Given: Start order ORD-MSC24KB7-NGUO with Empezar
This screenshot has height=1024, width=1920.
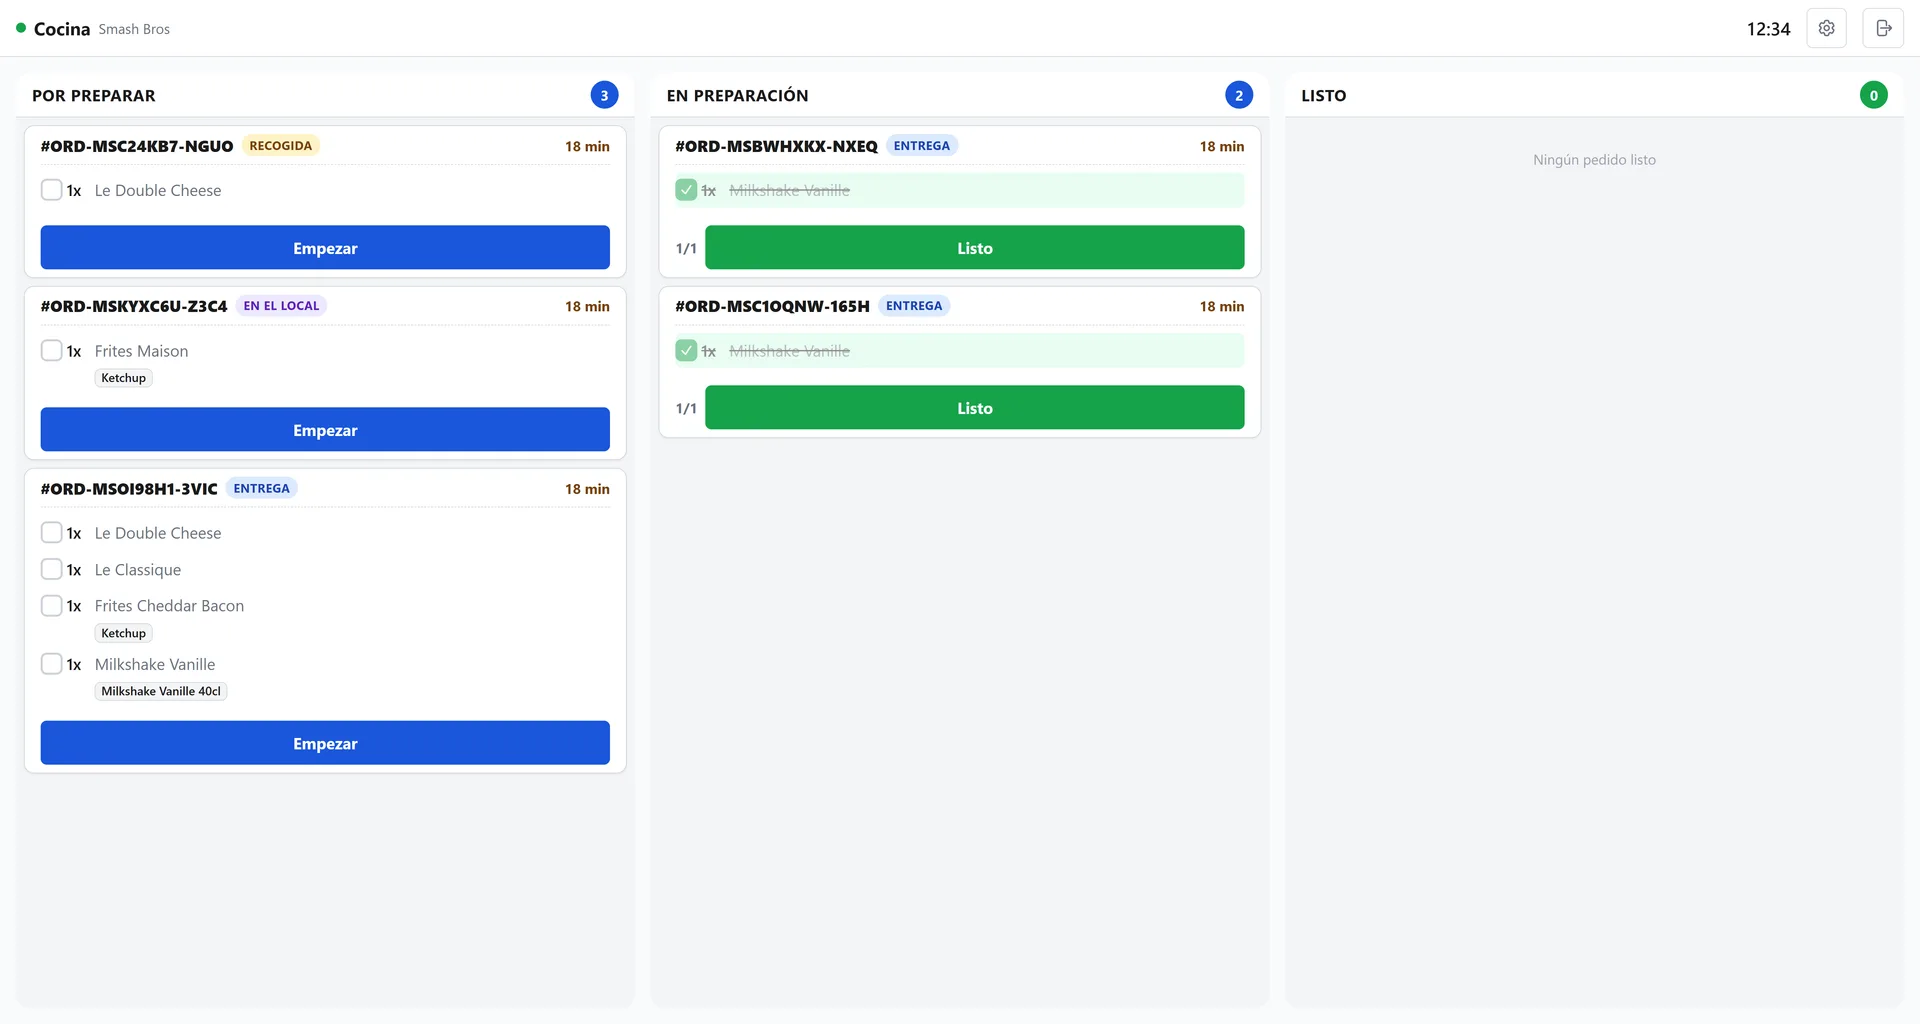Looking at the screenshot, I should click(325, 247).
